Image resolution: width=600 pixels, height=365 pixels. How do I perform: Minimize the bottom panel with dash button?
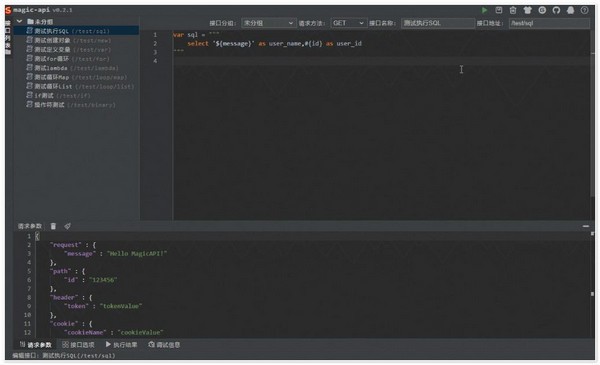coord(586,226)
